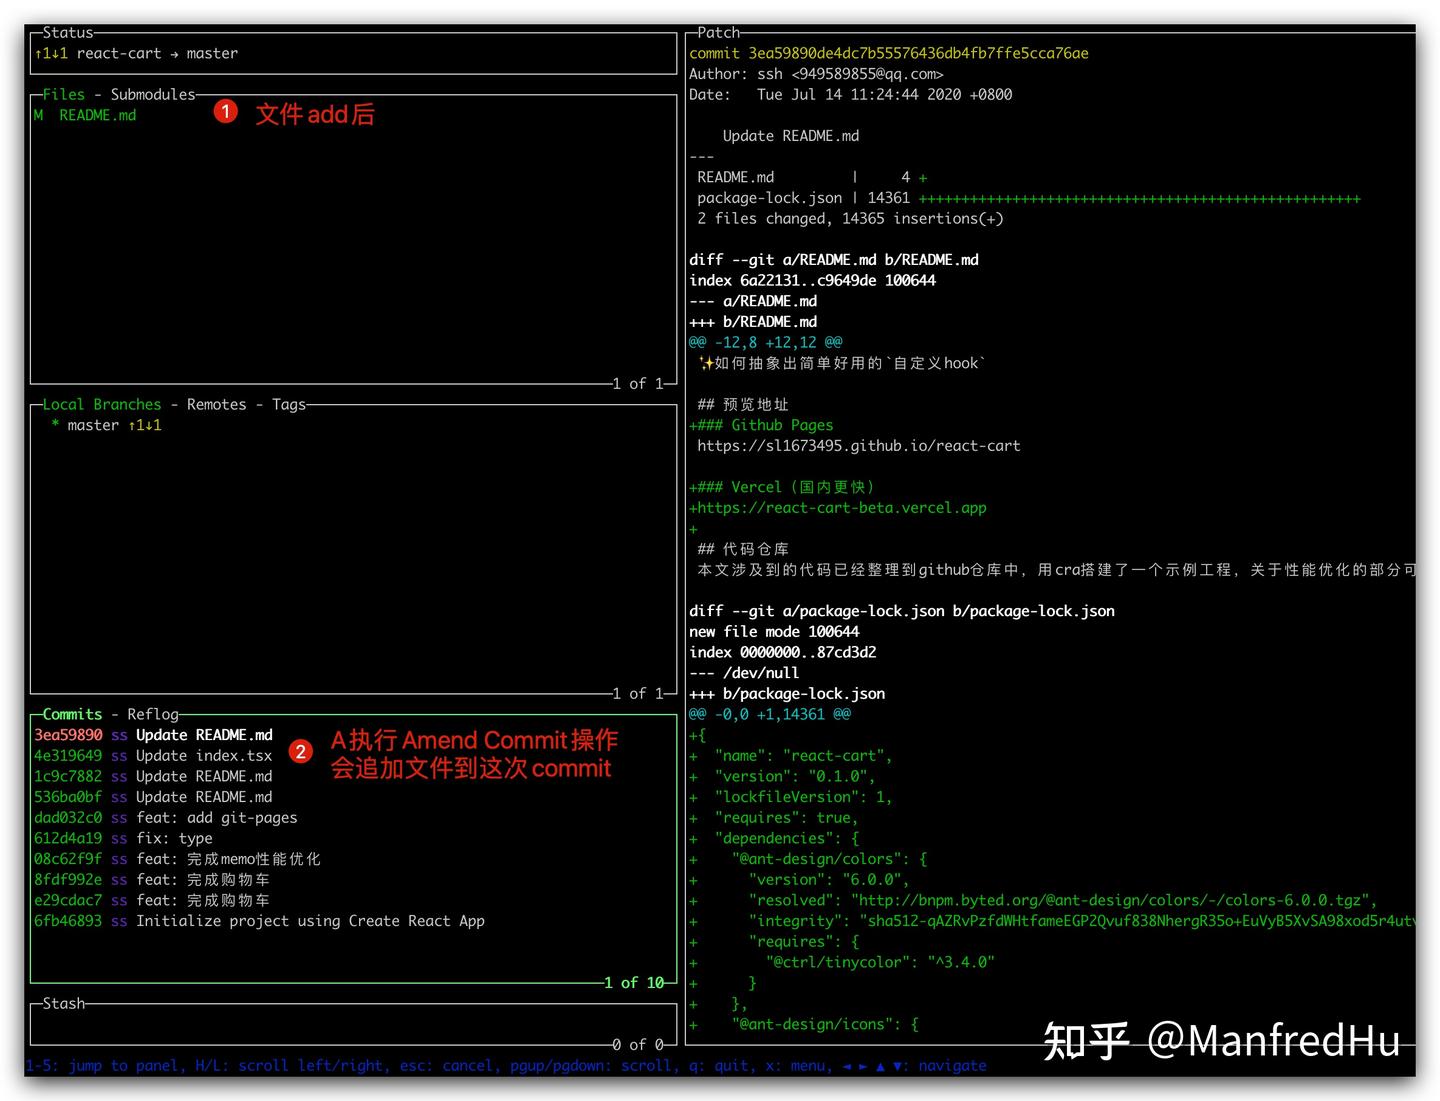Image resolution: width=1440 pixels, height=1101 pixels.
Task: Select commit 612d4a19 fix: type
Action: pyautogui.click(x=123, y=839)
